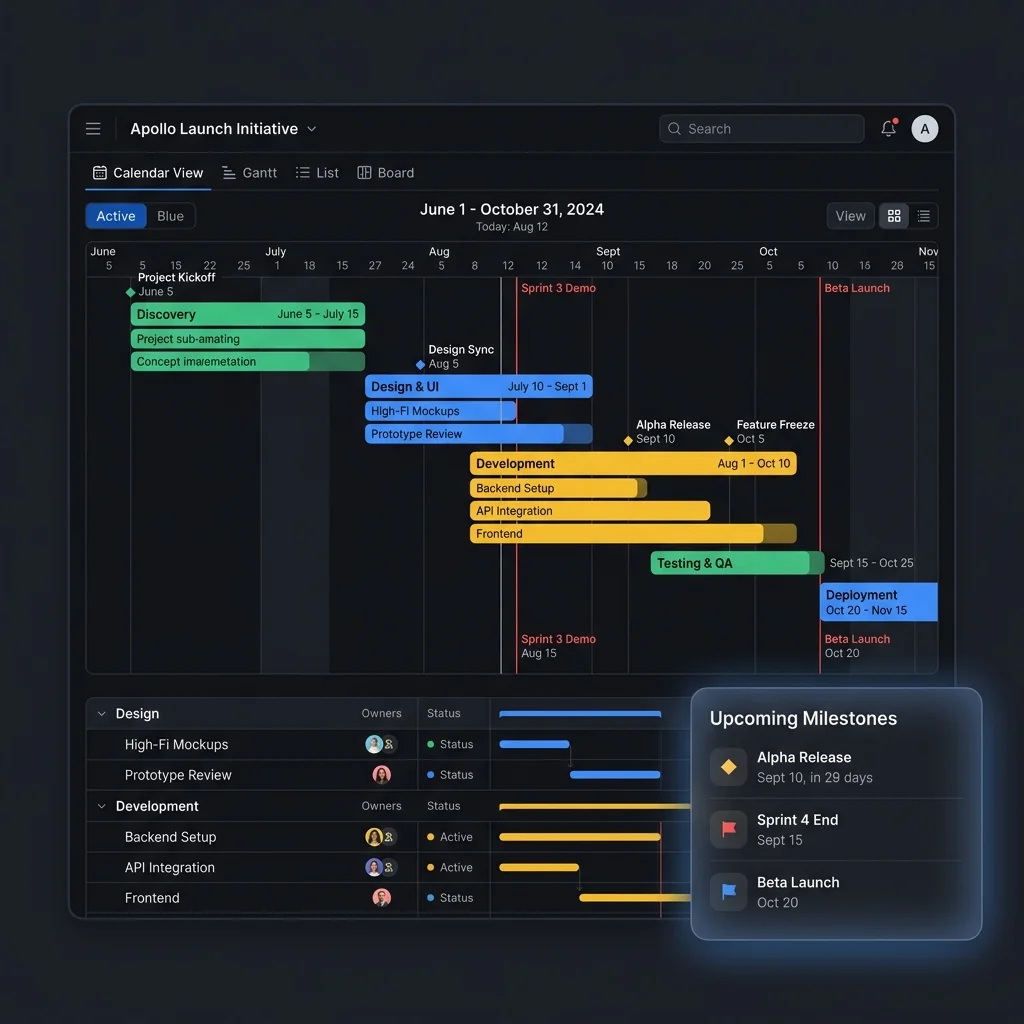This screenshot has height=1024, width=1024.
Task: Click the Design & UI phase bar
Action: [x=479, y=387]
